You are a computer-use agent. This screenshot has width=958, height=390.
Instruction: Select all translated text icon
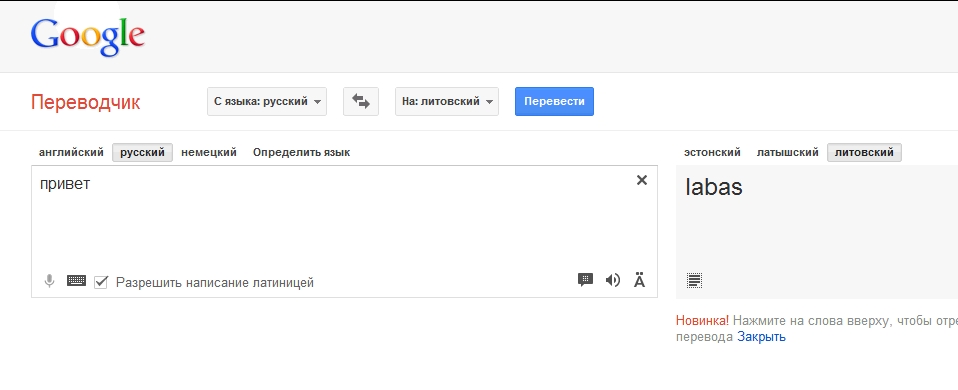click(x=694, y=281)
